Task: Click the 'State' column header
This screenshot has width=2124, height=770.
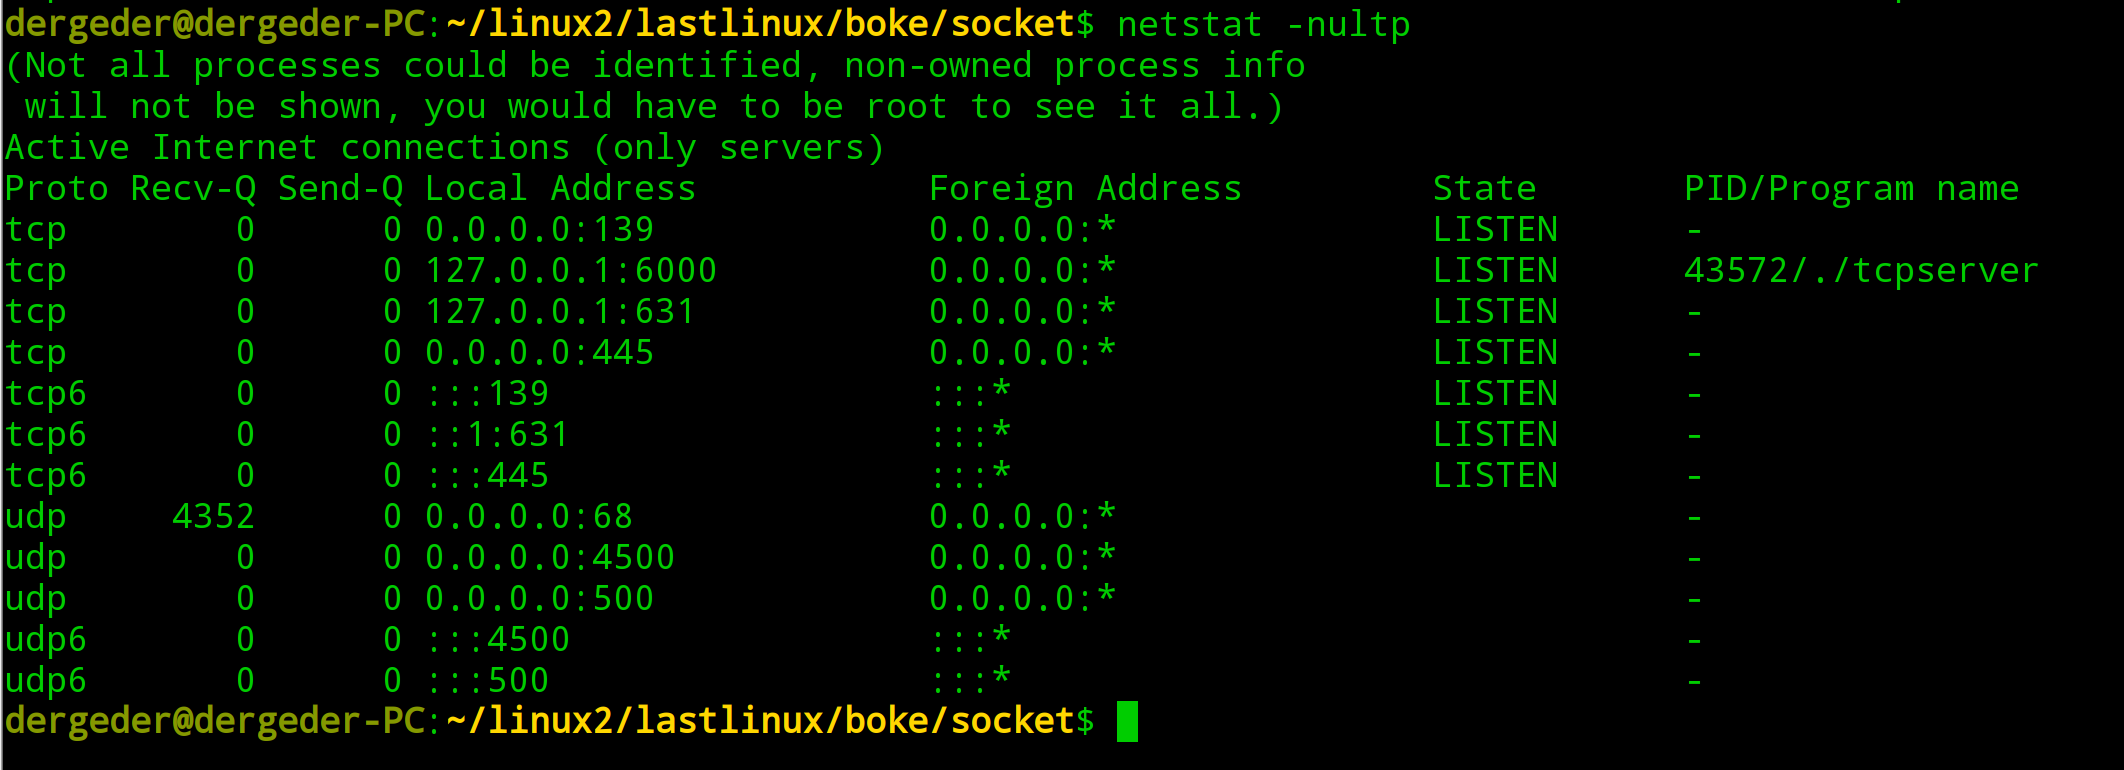Action: pyautogui.click(x=1484, y=189)
